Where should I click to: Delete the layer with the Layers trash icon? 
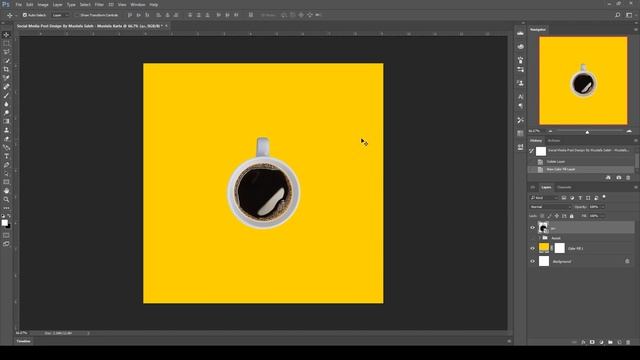point(628,342)
